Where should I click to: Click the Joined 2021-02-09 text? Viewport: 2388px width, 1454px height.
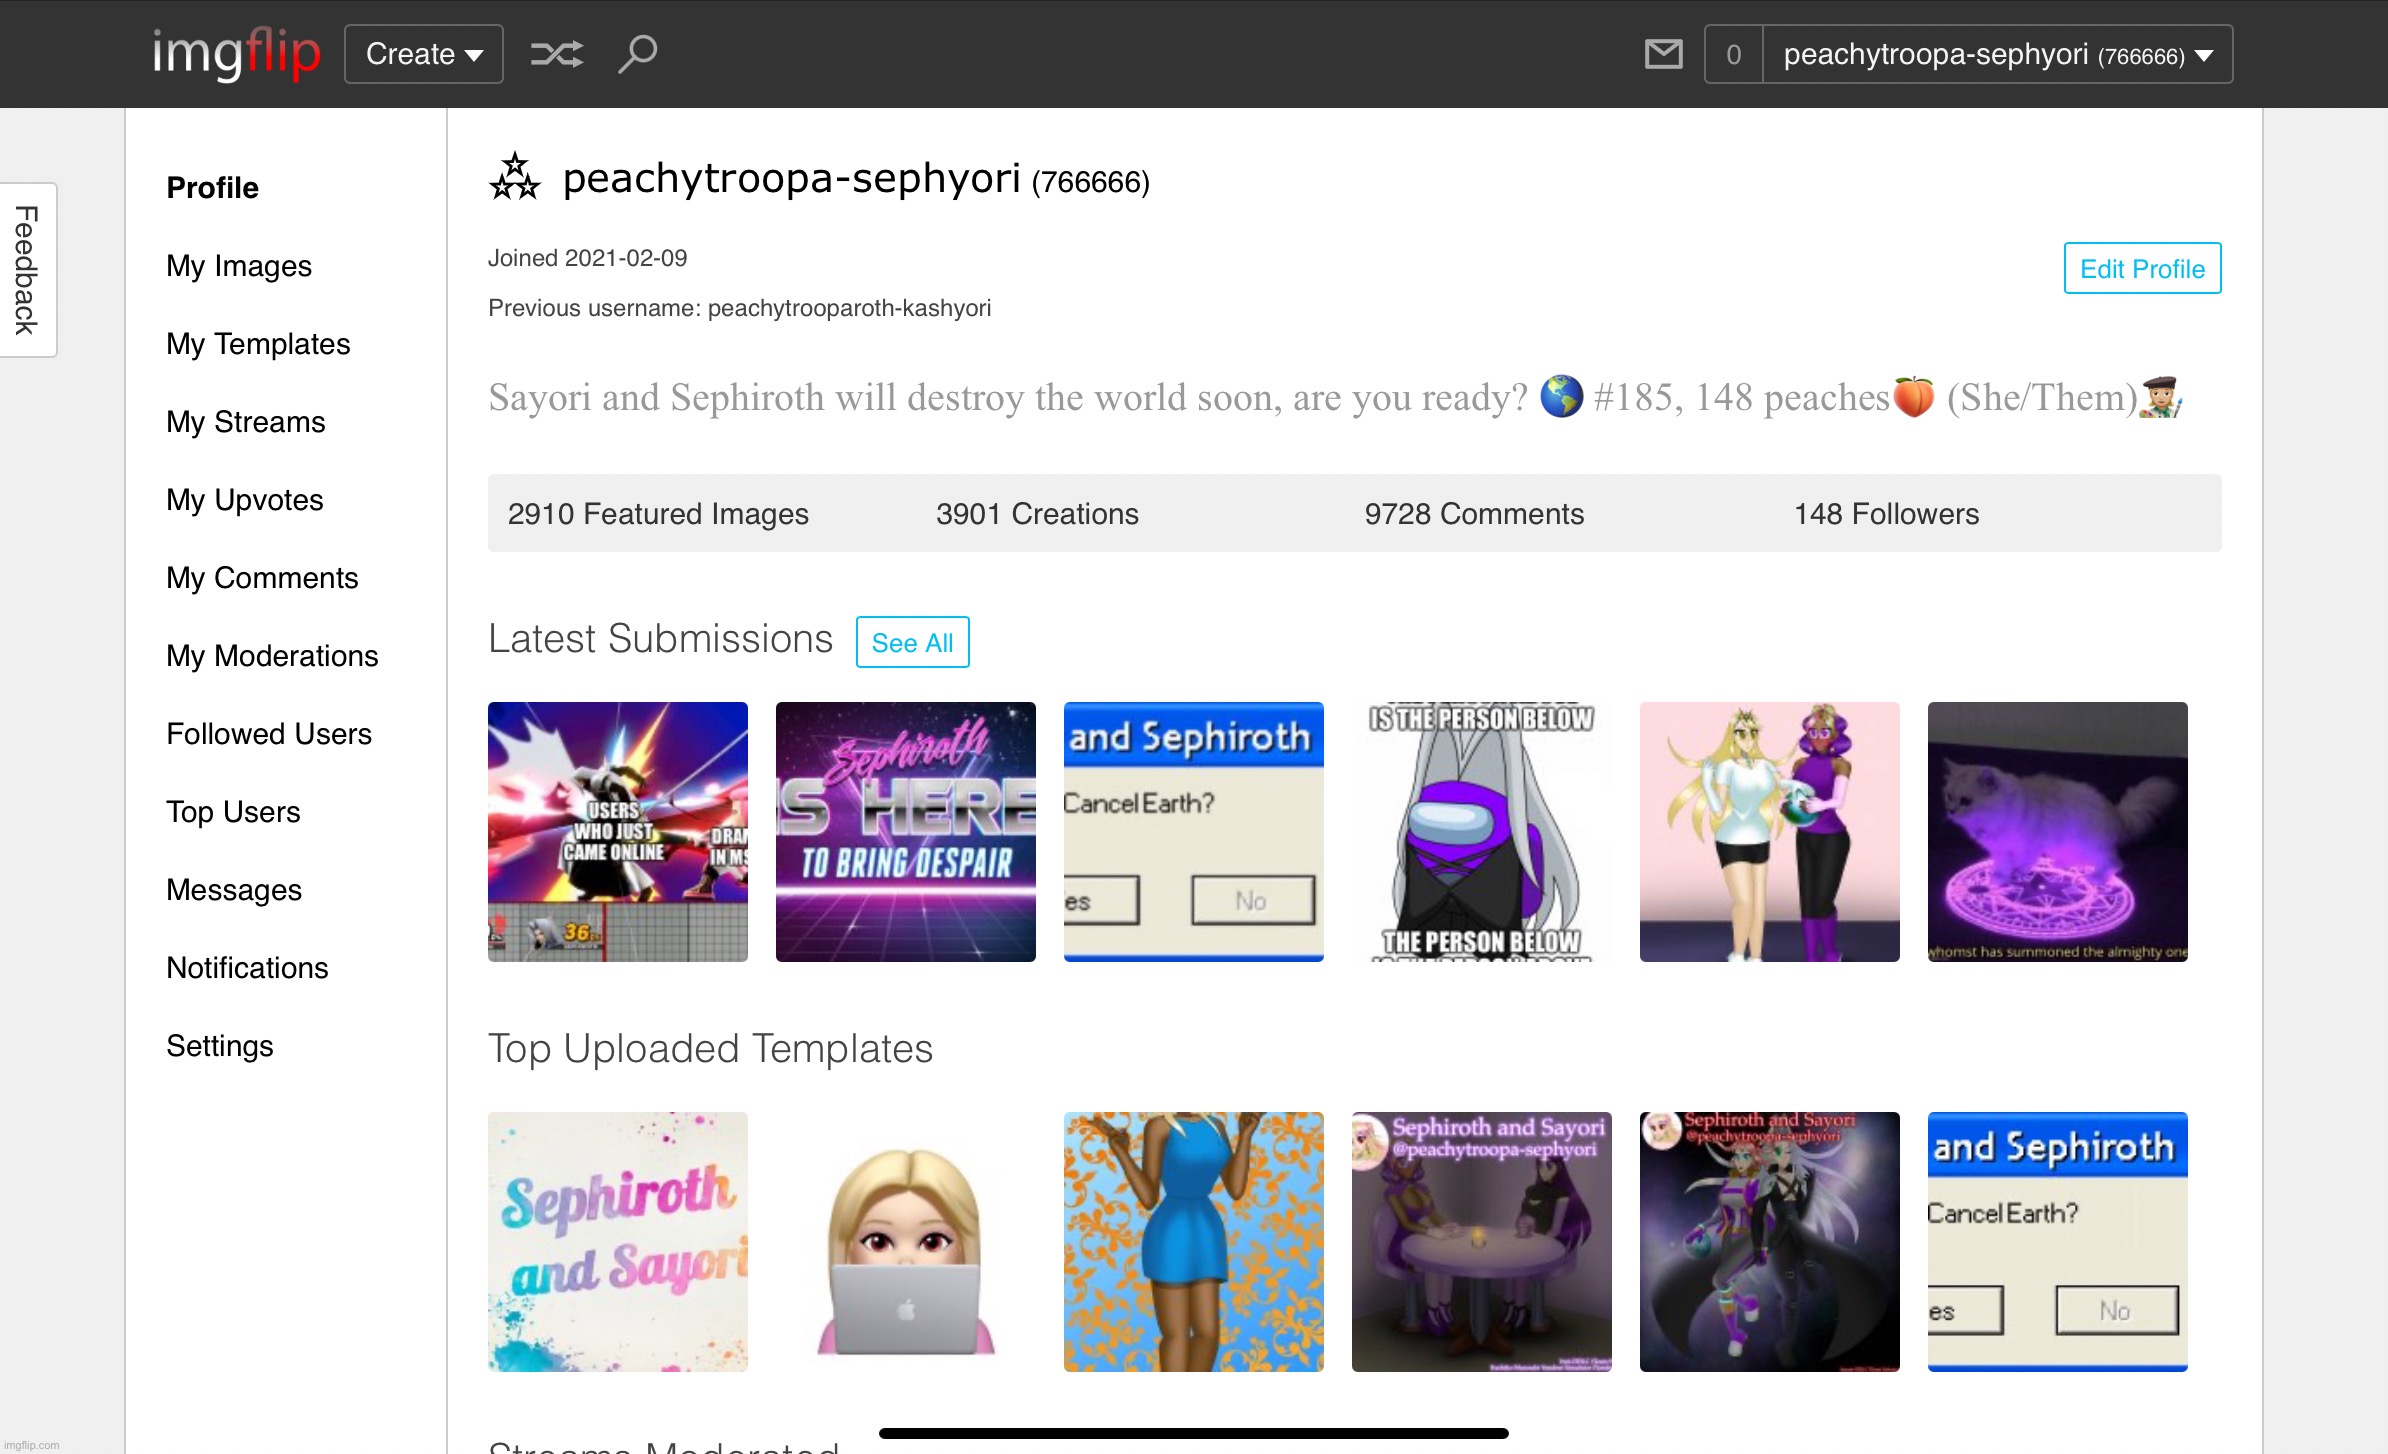(588, 258)
